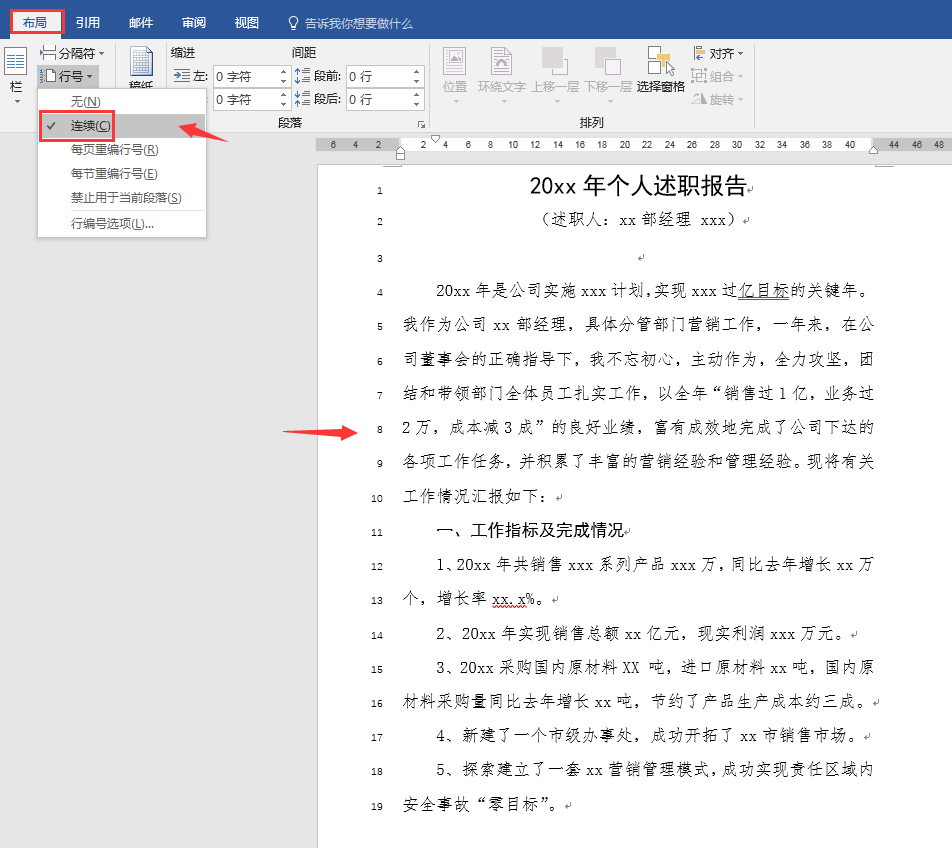Increase 段后 spacing with up arrow

(x=416, y=95)
